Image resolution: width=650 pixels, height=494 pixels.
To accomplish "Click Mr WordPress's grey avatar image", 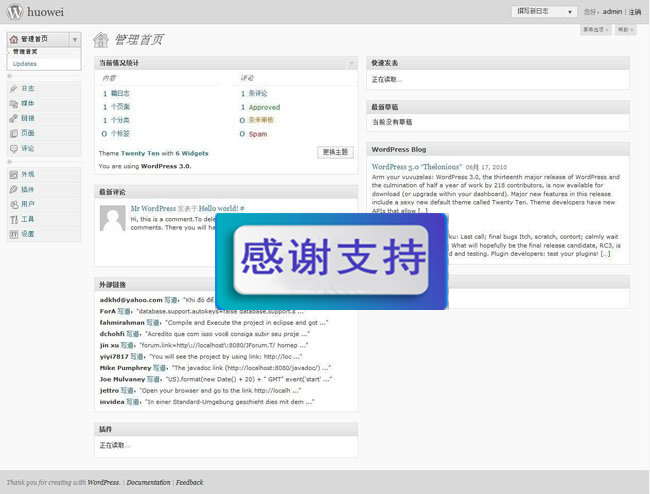I will pos(113,218).
